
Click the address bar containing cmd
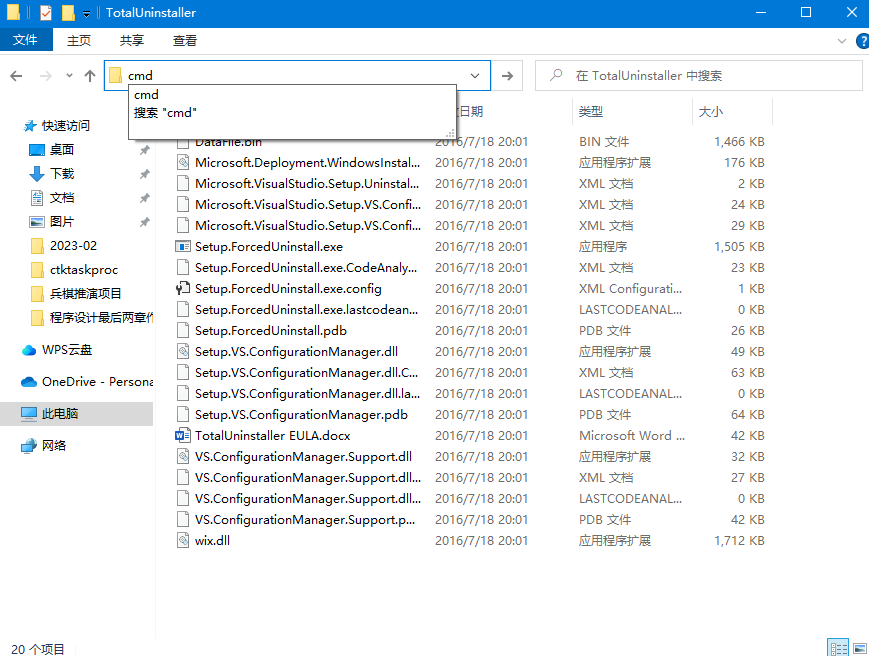[x=297, y=75]
